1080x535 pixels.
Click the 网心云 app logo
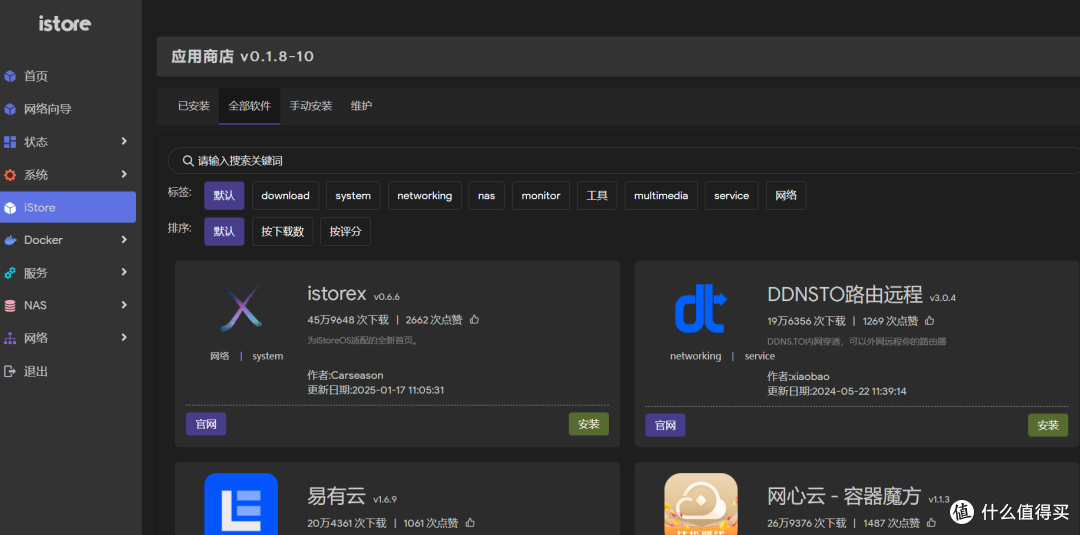tap(700, 503)
